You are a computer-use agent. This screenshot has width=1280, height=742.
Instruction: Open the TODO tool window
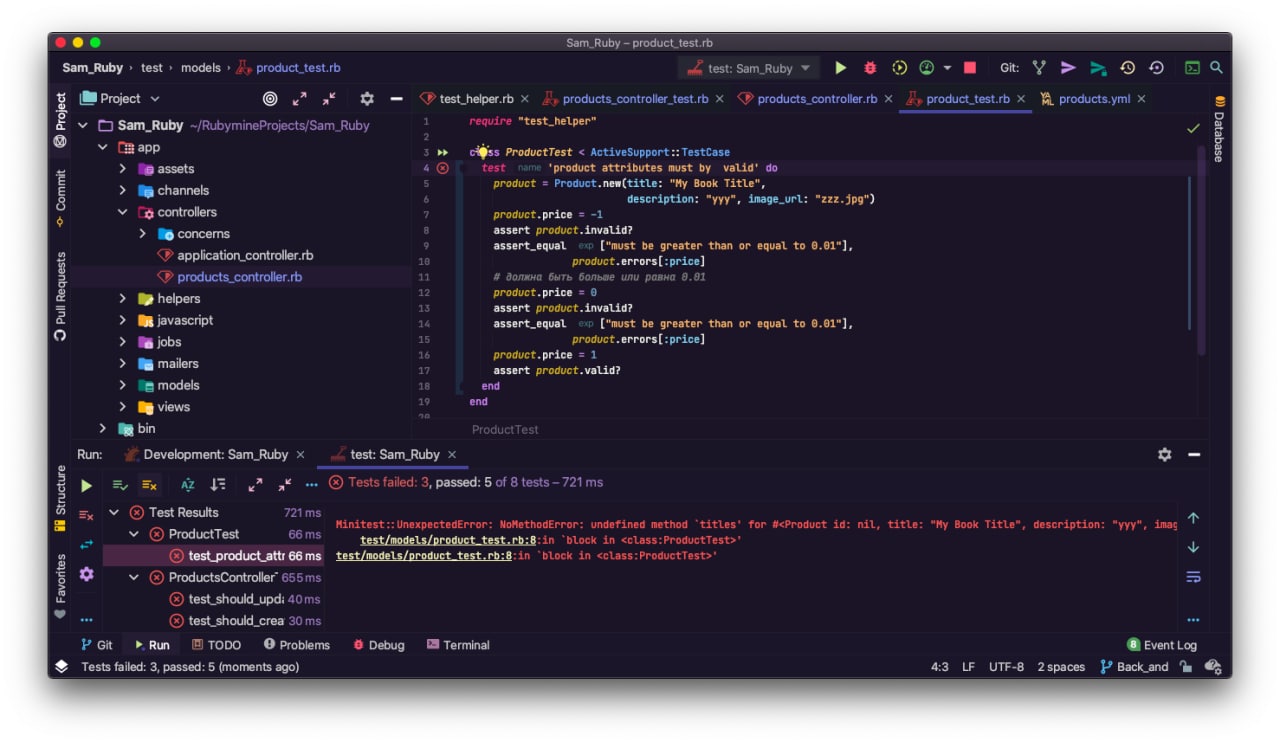point(216,645)
